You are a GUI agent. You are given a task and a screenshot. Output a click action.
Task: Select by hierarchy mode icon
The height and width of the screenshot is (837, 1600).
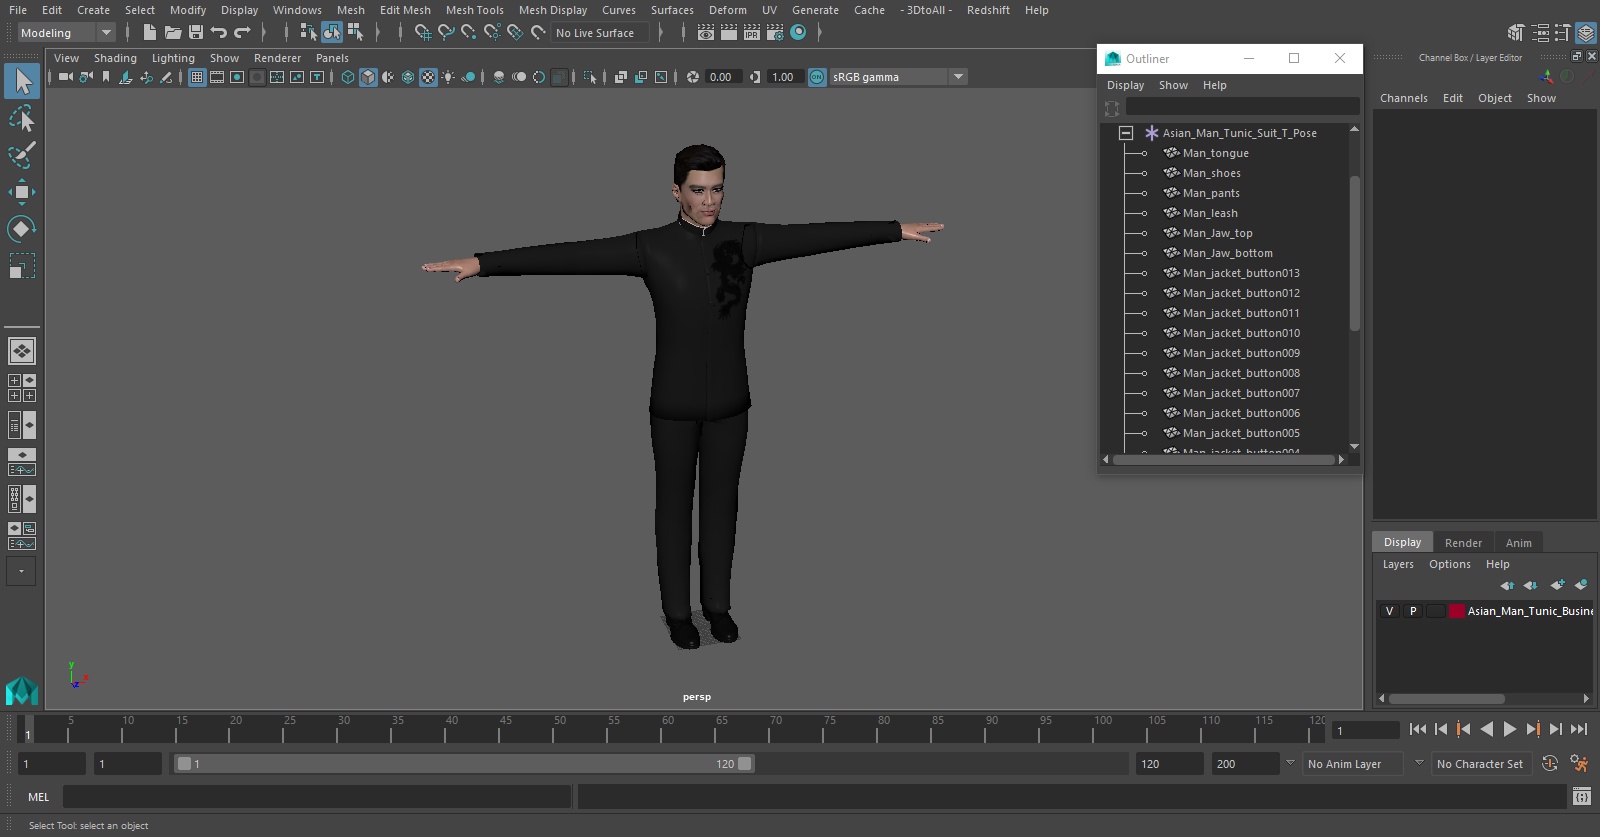pos(308,33)
